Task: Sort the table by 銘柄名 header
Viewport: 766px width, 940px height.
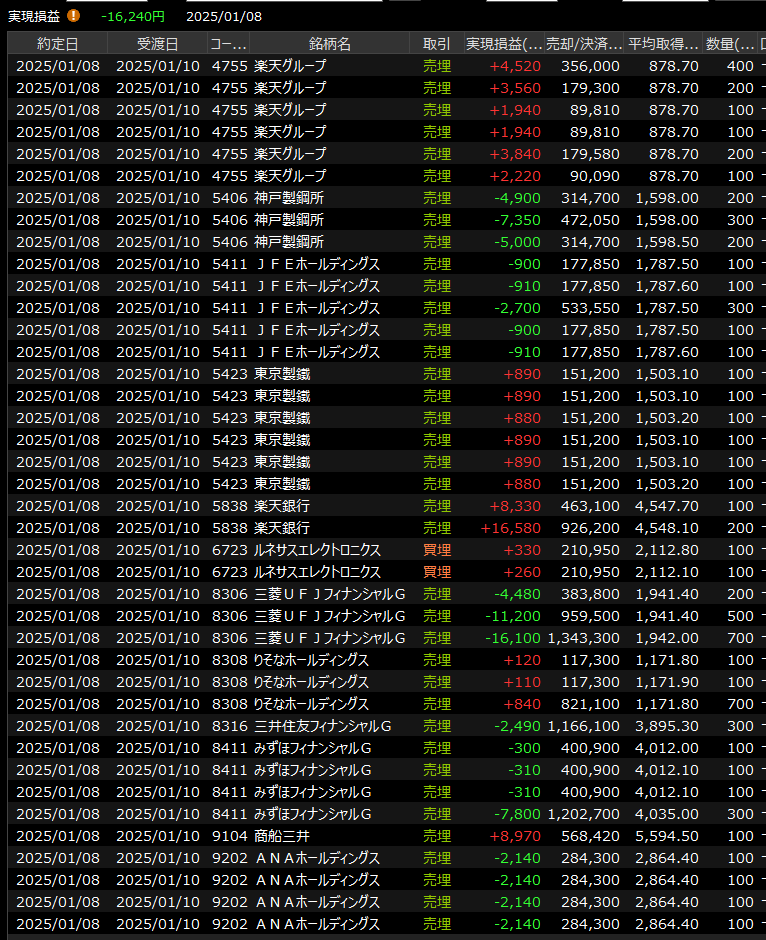Action: tap(329, 44)
